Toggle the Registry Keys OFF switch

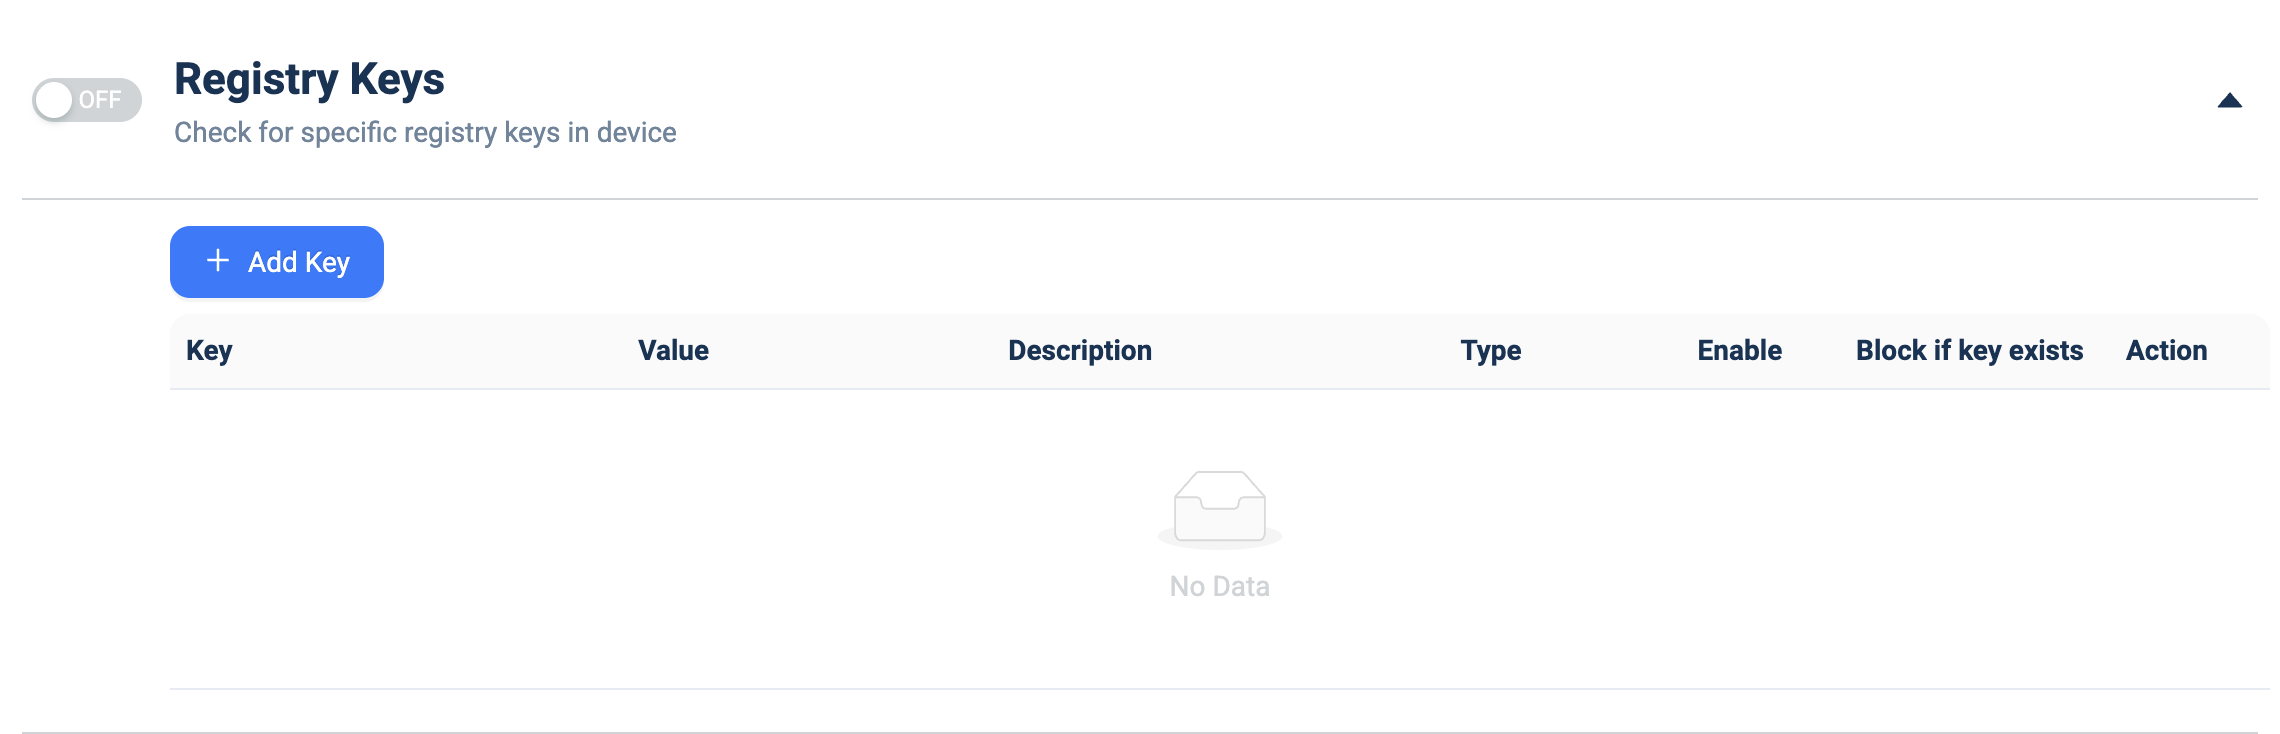pyautogui.click(x=87, y=100)
